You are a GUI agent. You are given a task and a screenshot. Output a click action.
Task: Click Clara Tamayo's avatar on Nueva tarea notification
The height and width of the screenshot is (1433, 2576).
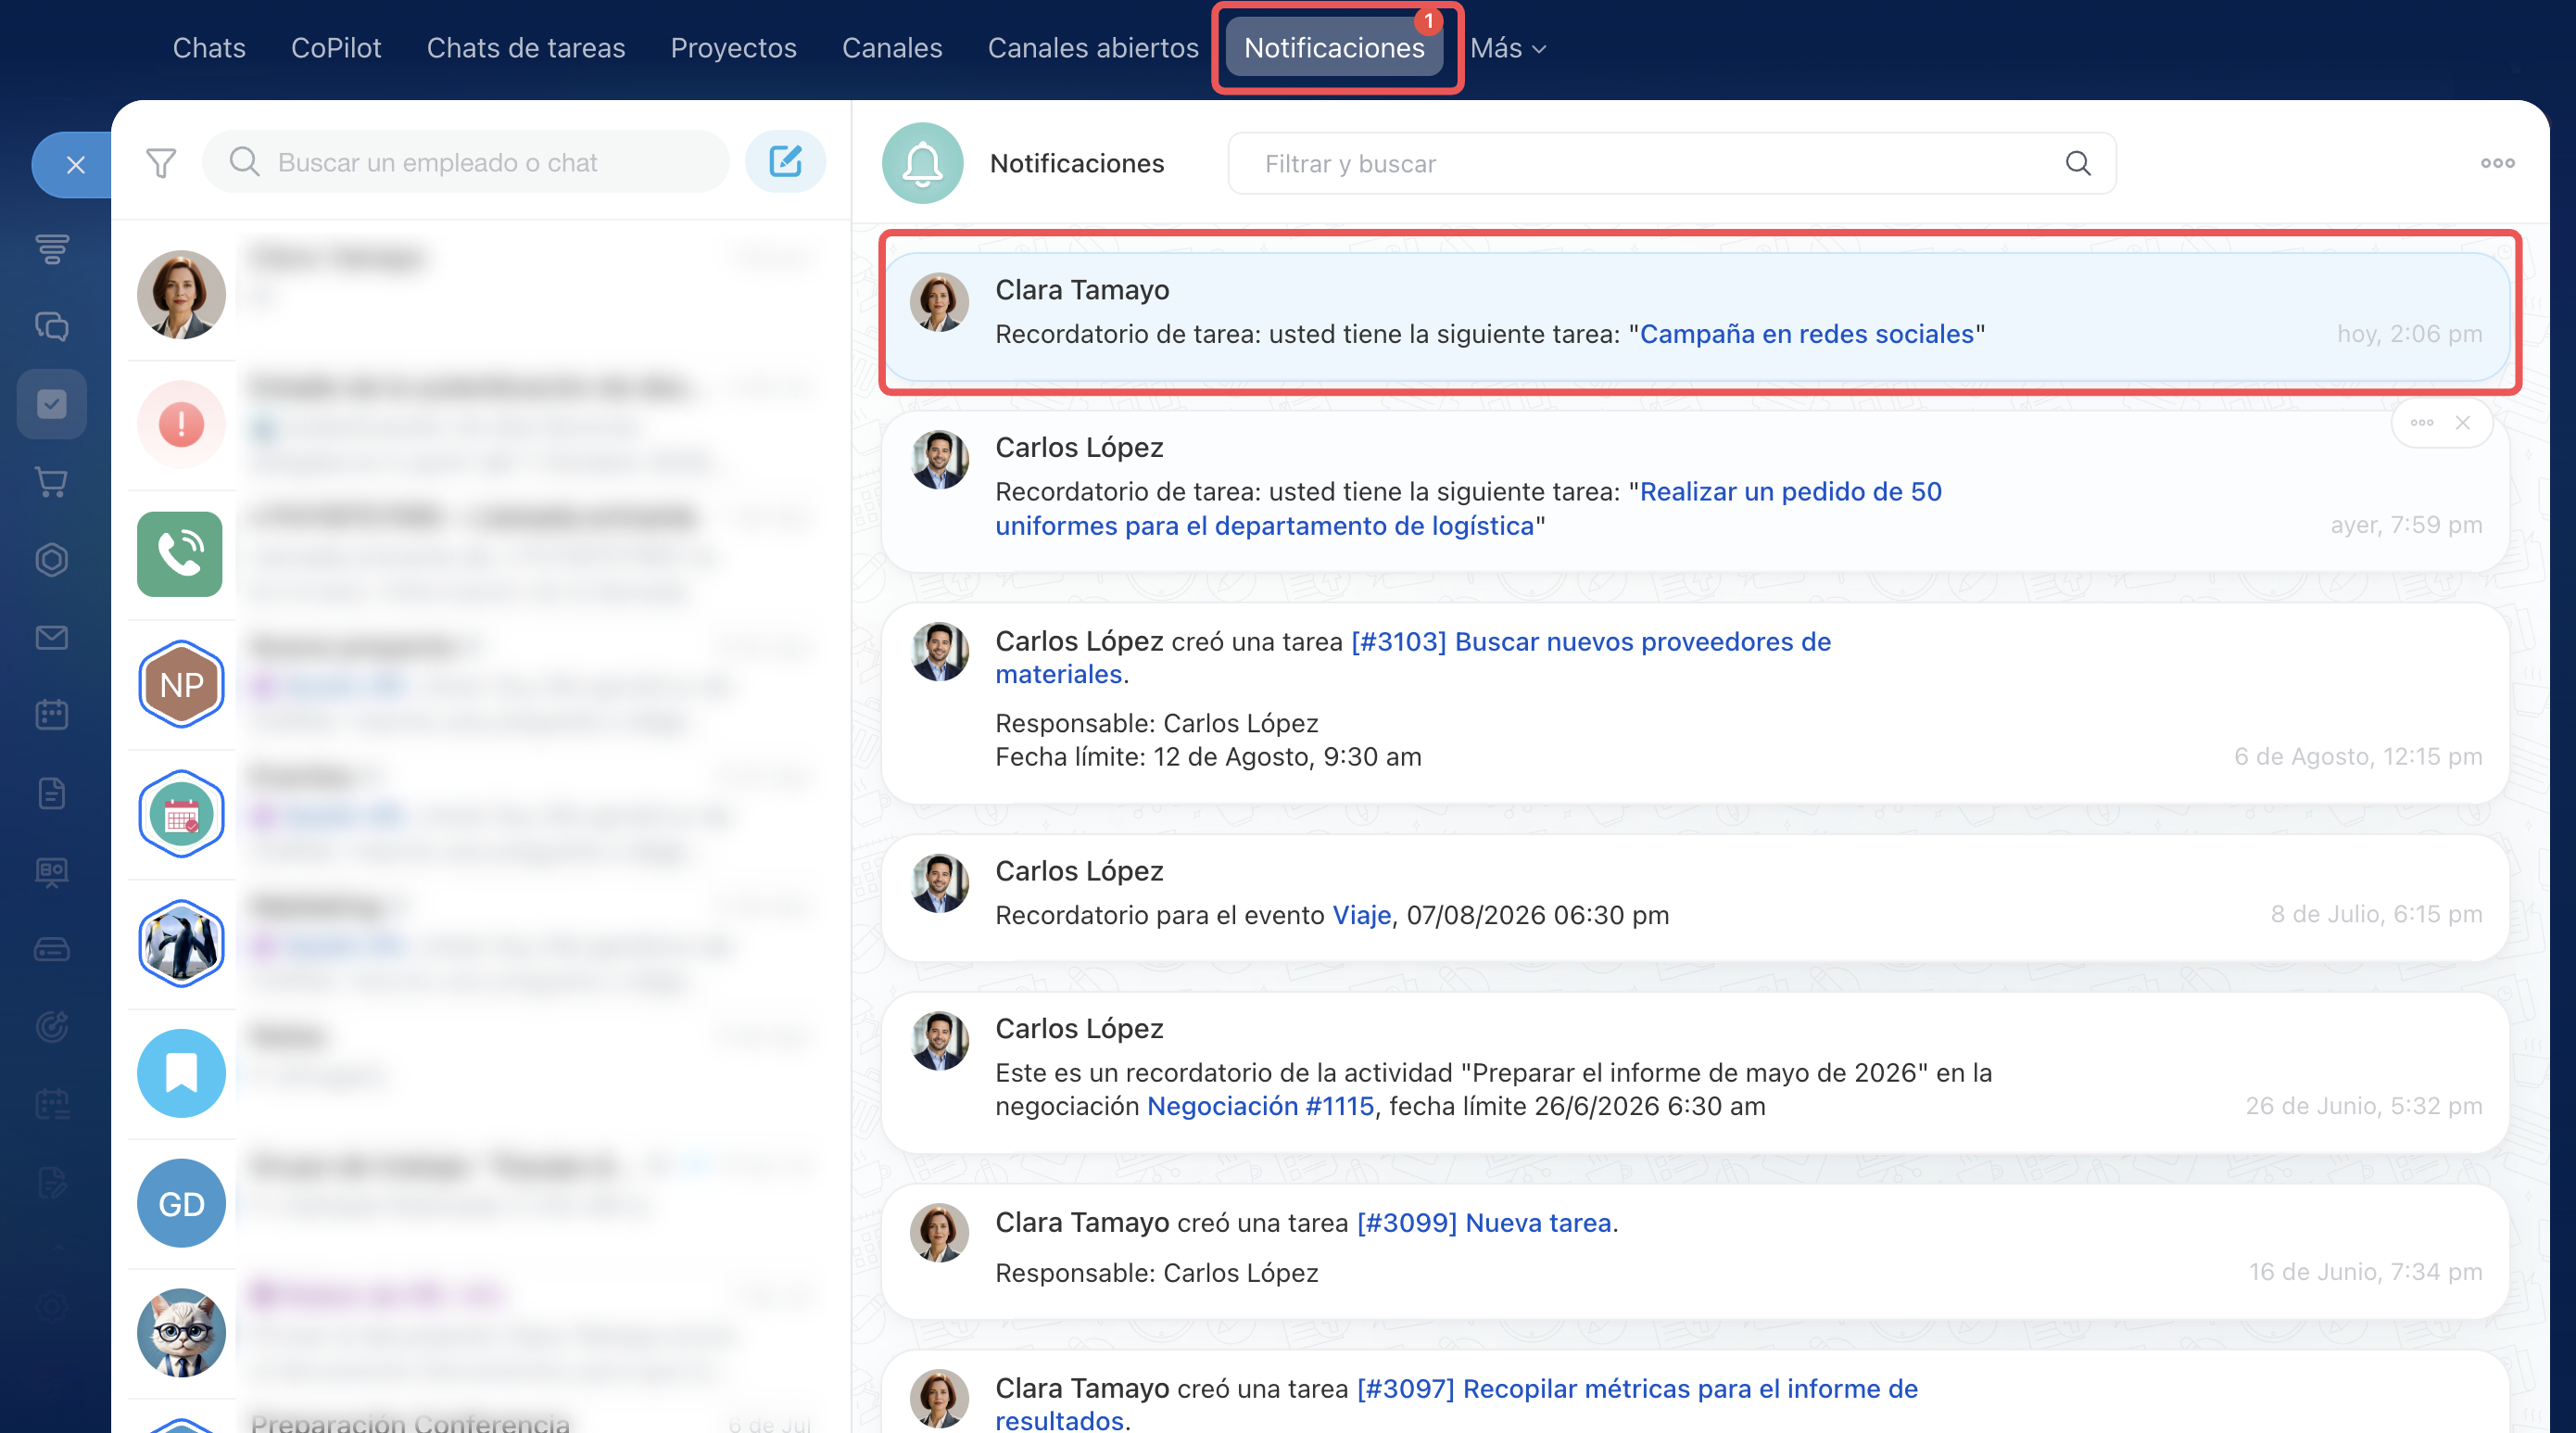coord(939,1233)
